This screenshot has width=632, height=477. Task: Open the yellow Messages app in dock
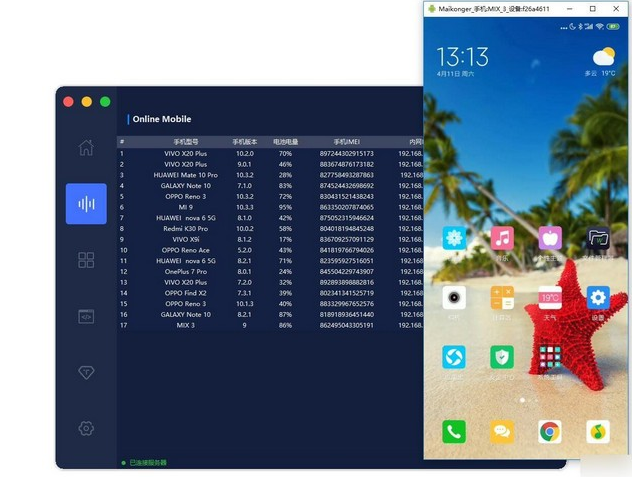coord(502,431)
